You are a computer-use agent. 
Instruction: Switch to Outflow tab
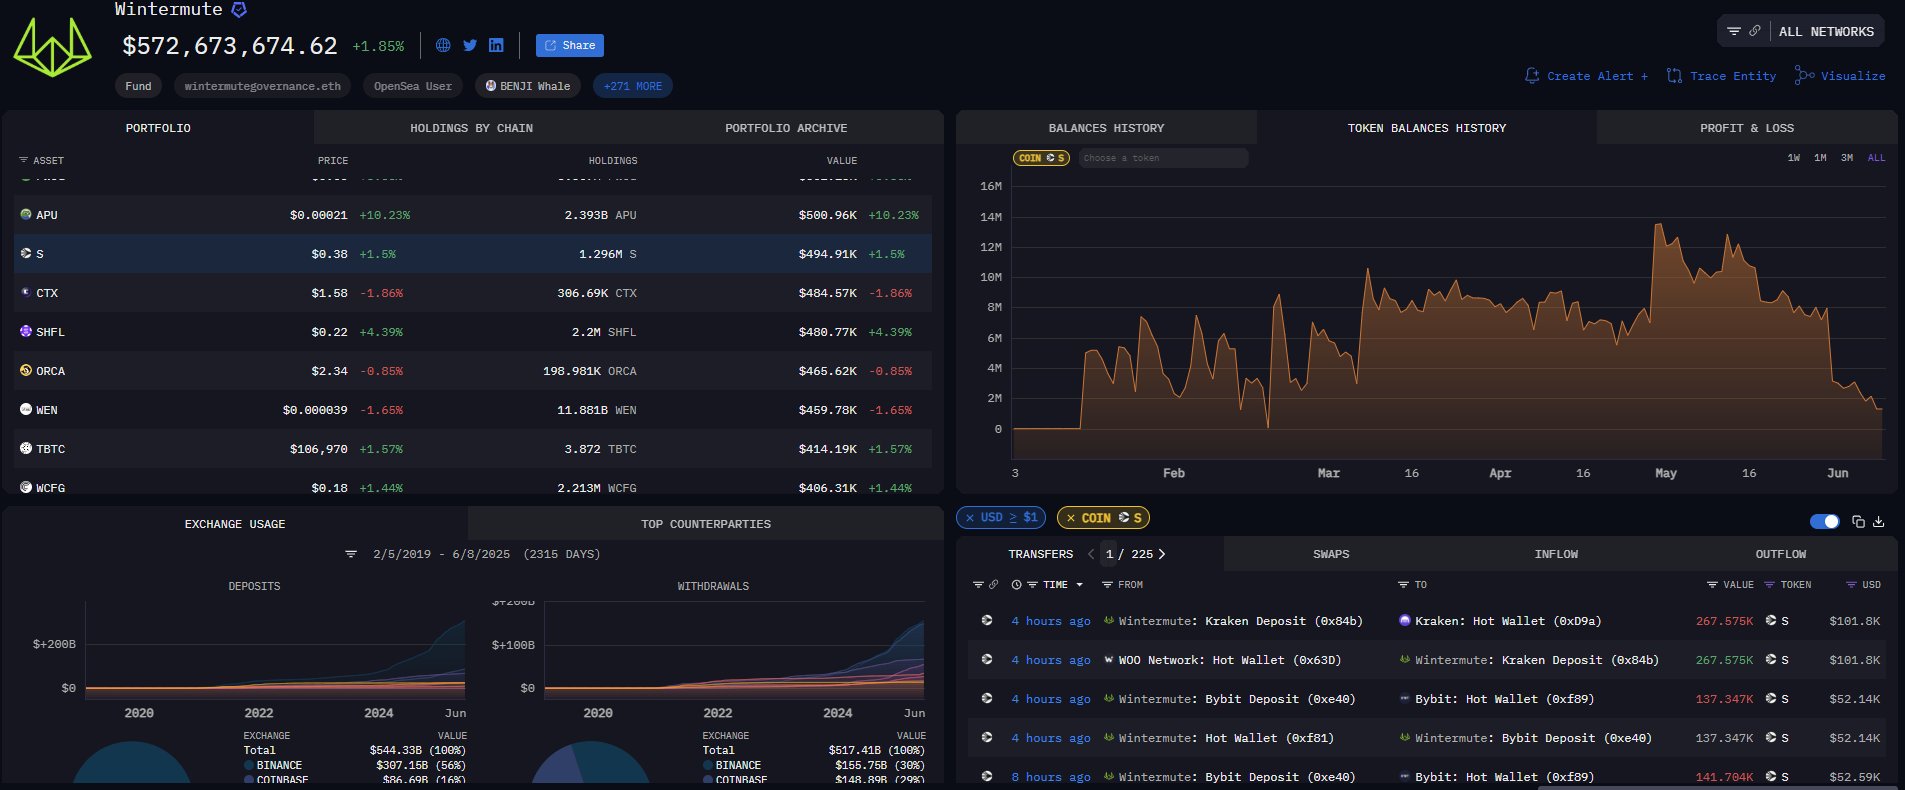point(1781,554)
